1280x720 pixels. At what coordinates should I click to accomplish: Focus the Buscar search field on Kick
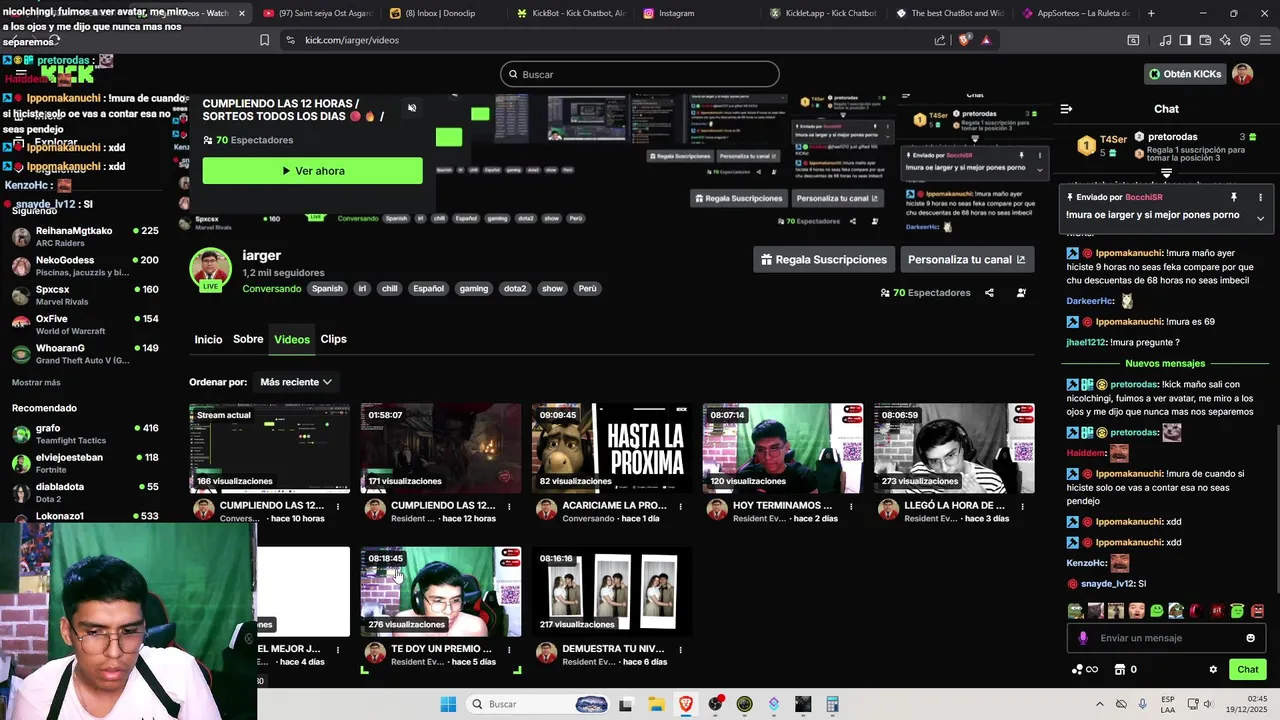tap(640, 74)
